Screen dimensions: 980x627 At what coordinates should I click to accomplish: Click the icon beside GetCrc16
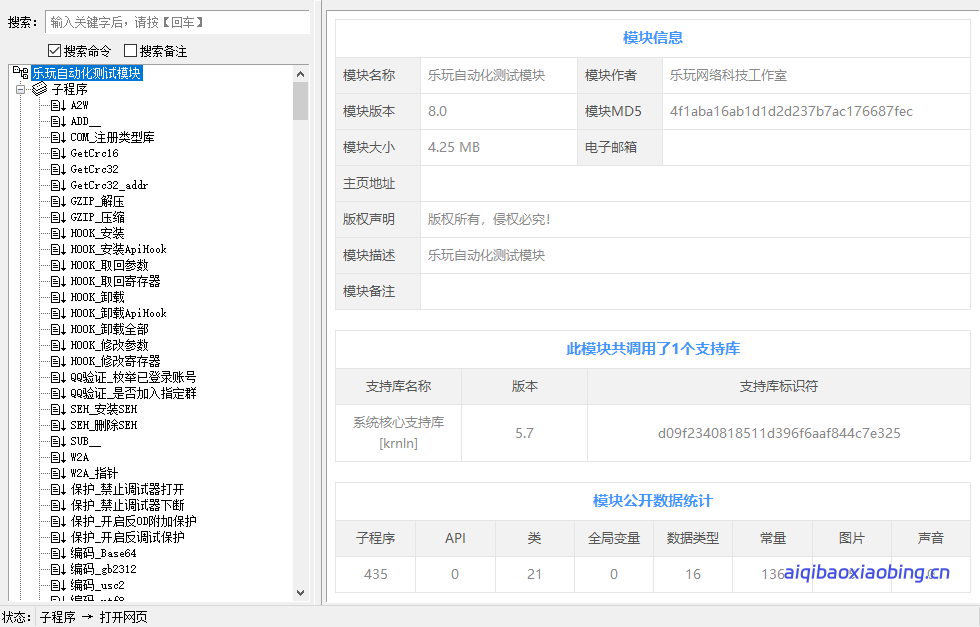click(x=58, y=153)
